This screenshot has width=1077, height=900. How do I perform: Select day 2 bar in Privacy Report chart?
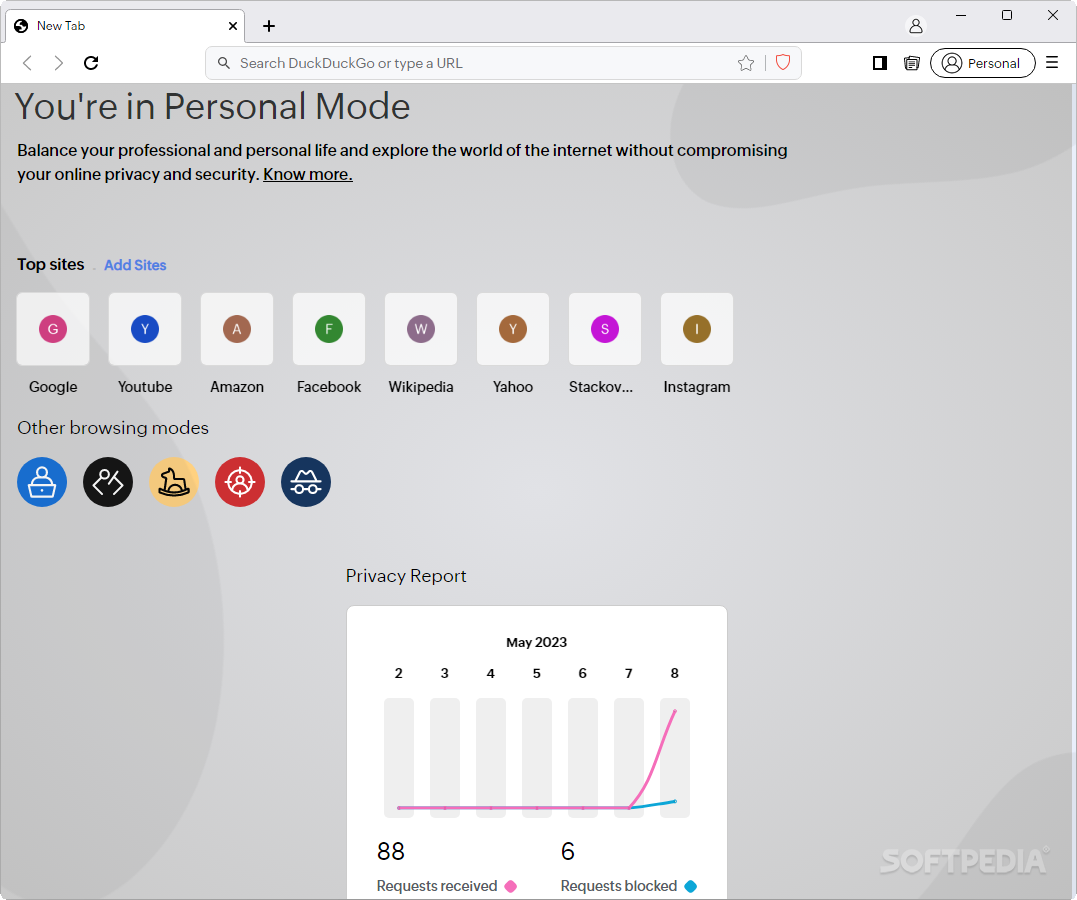[x=398, y=758]
